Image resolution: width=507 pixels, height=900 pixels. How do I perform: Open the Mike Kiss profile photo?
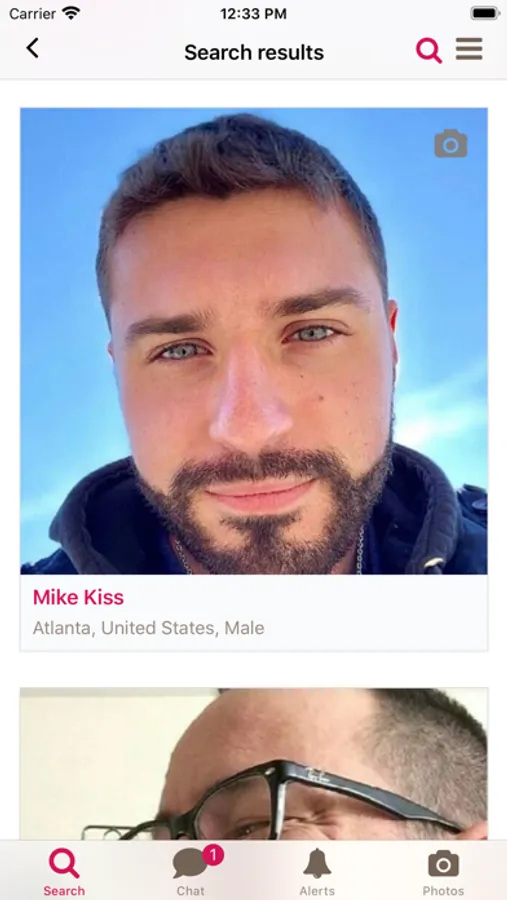(x=254, y=341)
